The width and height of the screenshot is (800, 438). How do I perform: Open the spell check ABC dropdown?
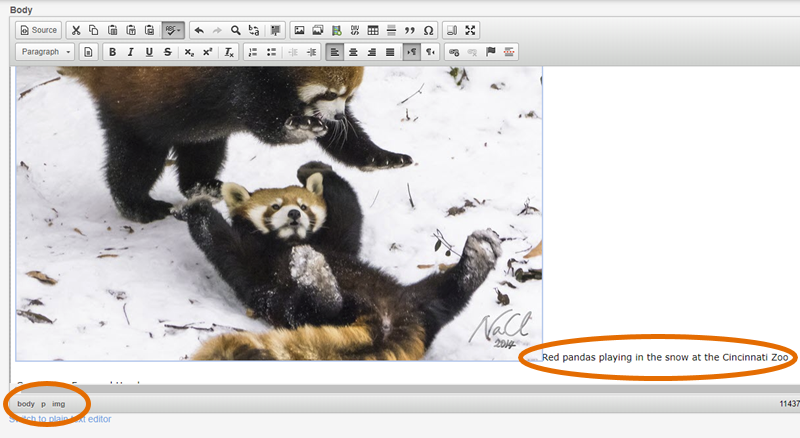pos(173,30)
